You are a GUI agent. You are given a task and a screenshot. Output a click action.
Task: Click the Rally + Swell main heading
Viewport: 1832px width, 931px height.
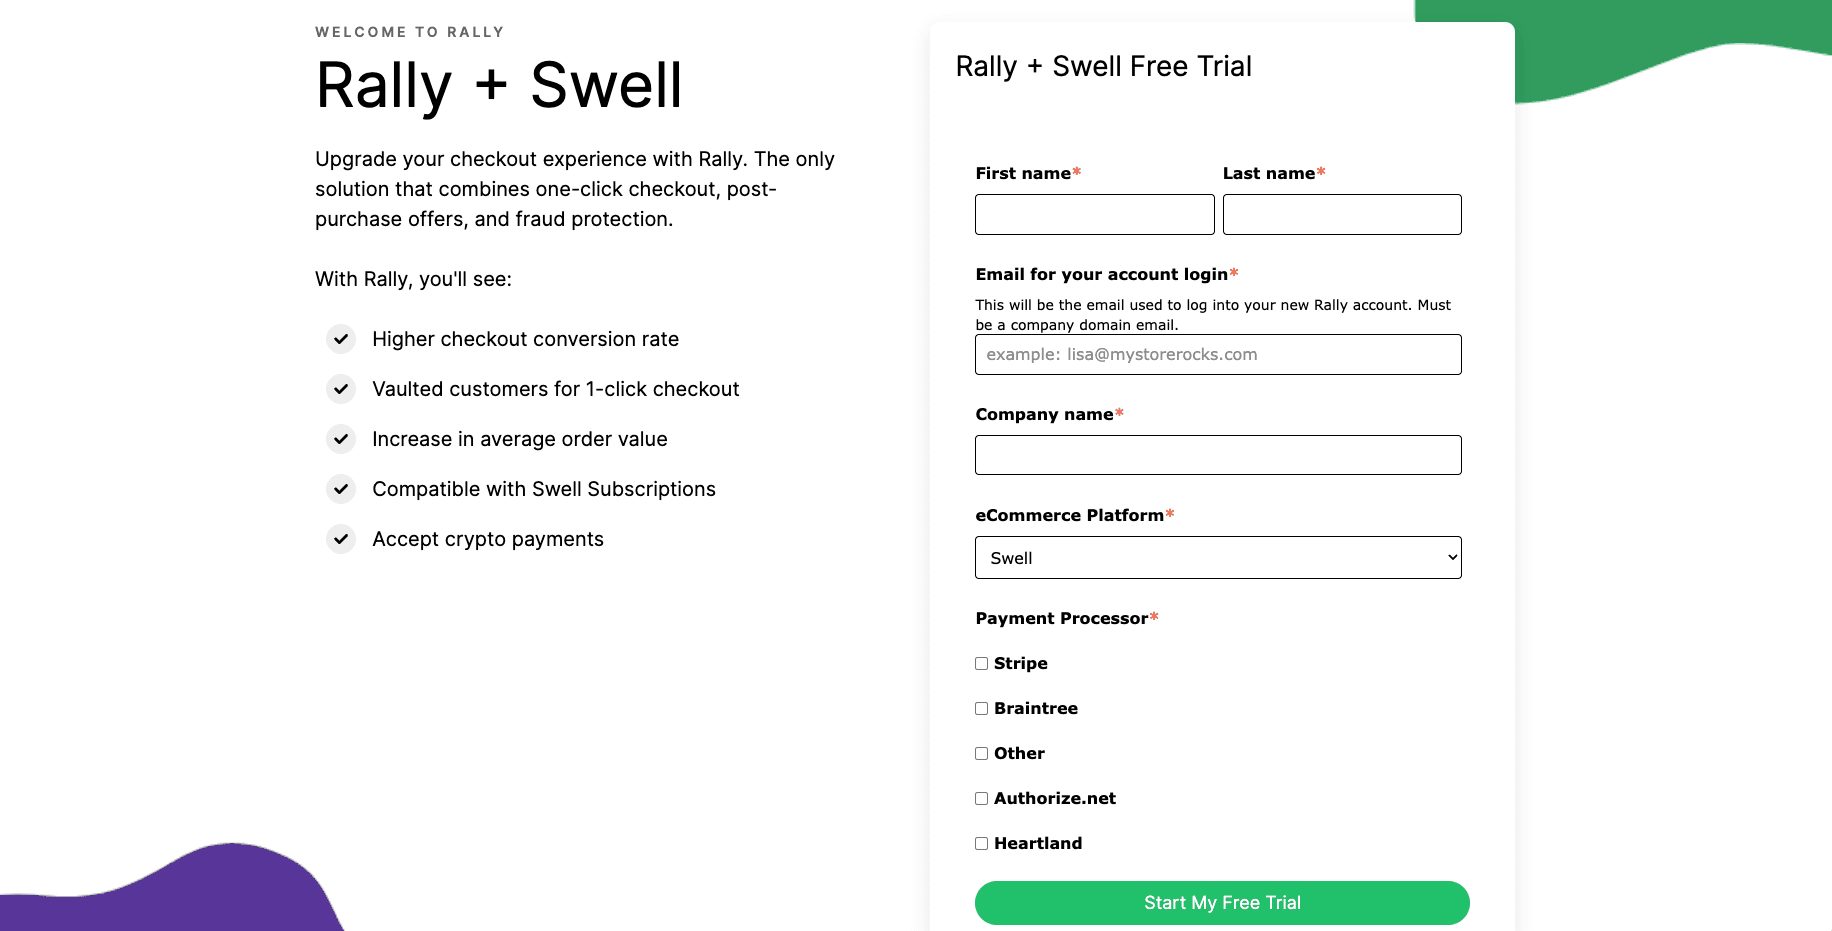point(499,86)
